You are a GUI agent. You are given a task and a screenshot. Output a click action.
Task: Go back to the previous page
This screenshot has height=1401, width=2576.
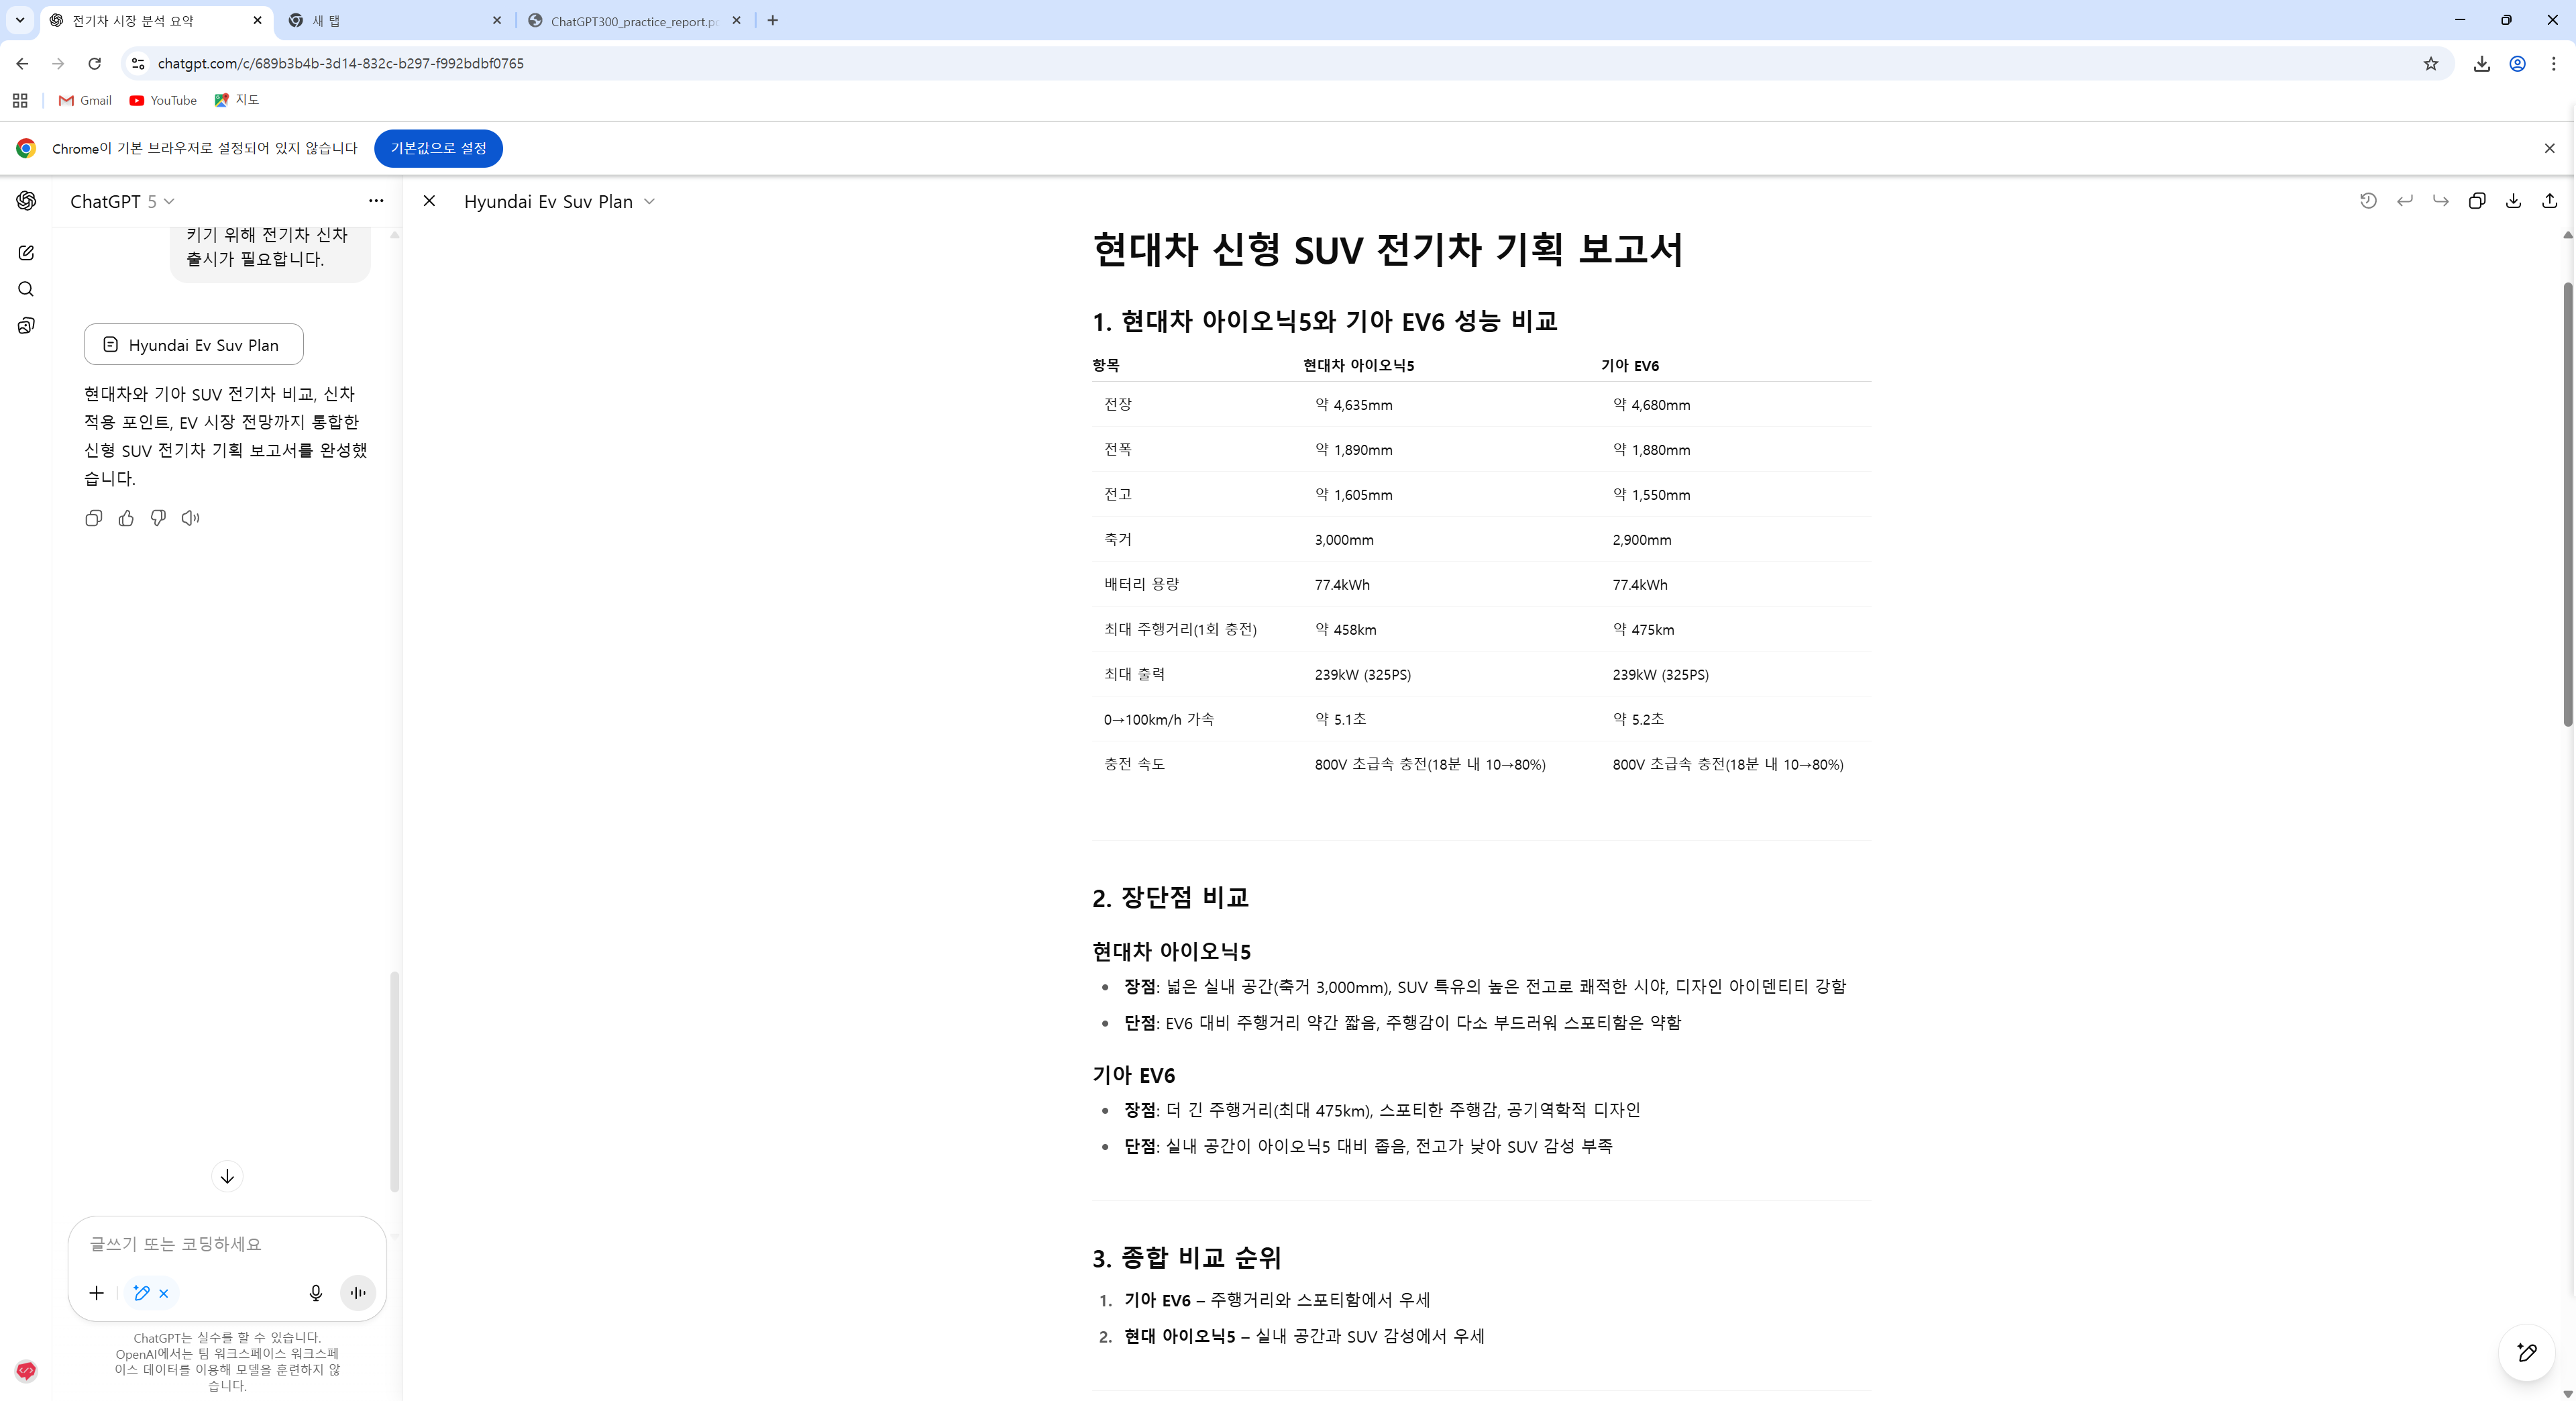[x=22, y=63]
